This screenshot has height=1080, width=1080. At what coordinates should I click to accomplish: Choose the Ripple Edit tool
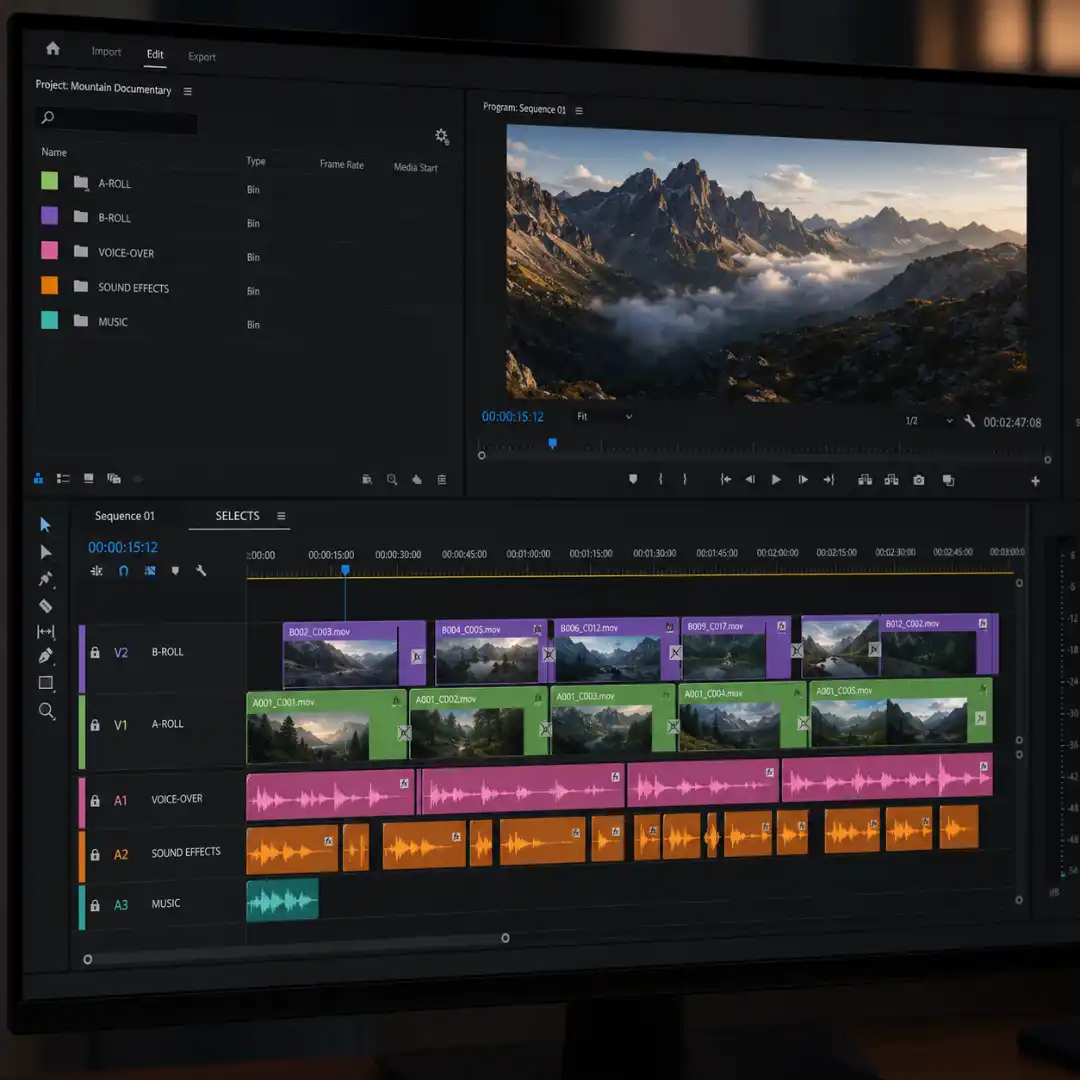[x=45, y=579]
